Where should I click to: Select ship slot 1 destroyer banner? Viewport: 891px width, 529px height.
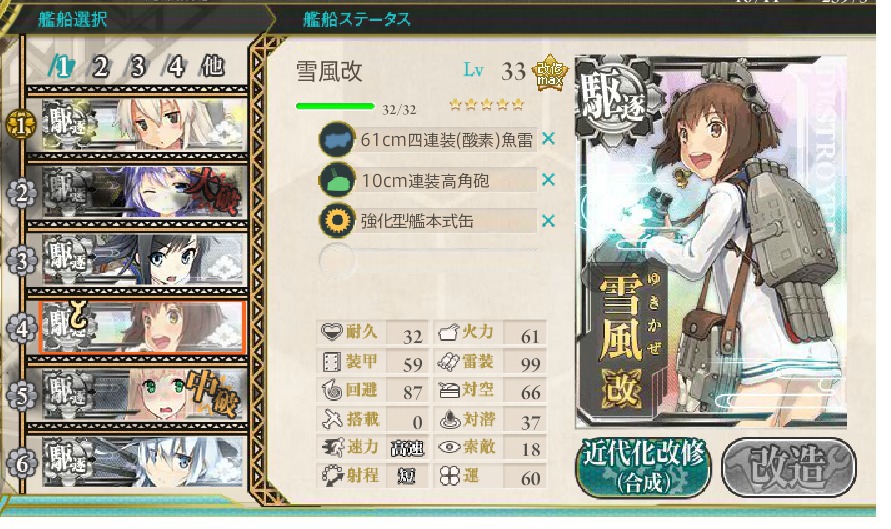(144, 124)
